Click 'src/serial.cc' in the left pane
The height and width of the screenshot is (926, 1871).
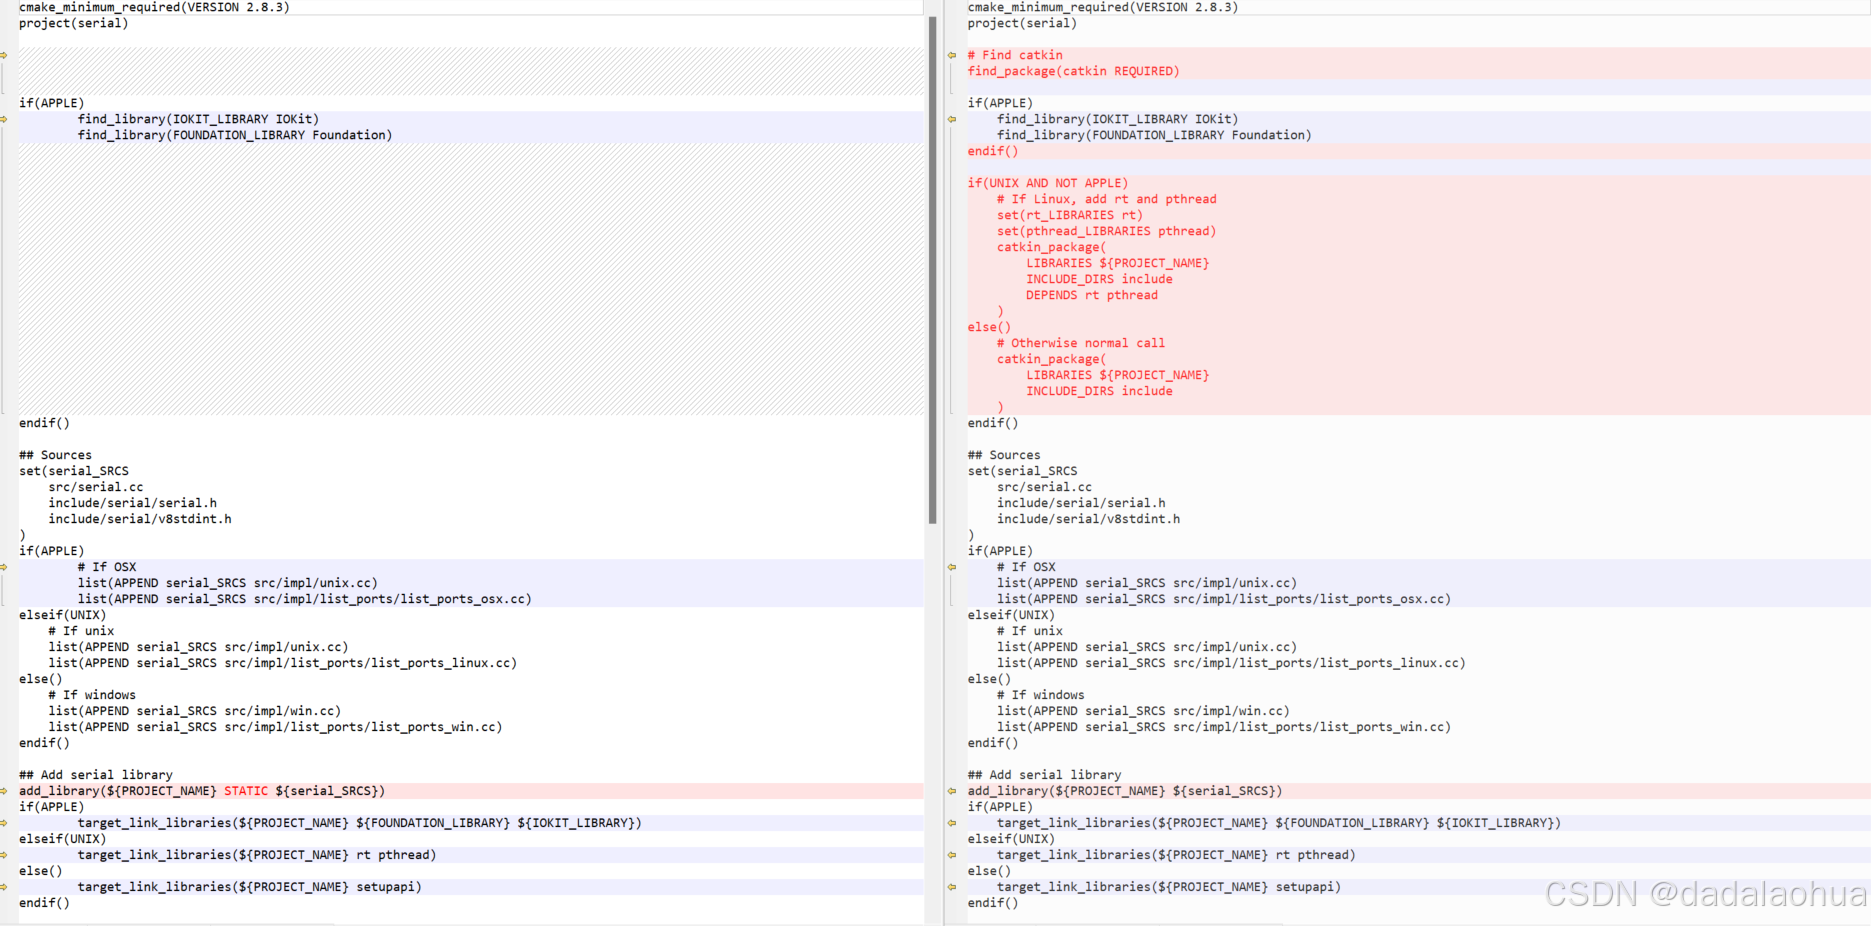[96, 487]
